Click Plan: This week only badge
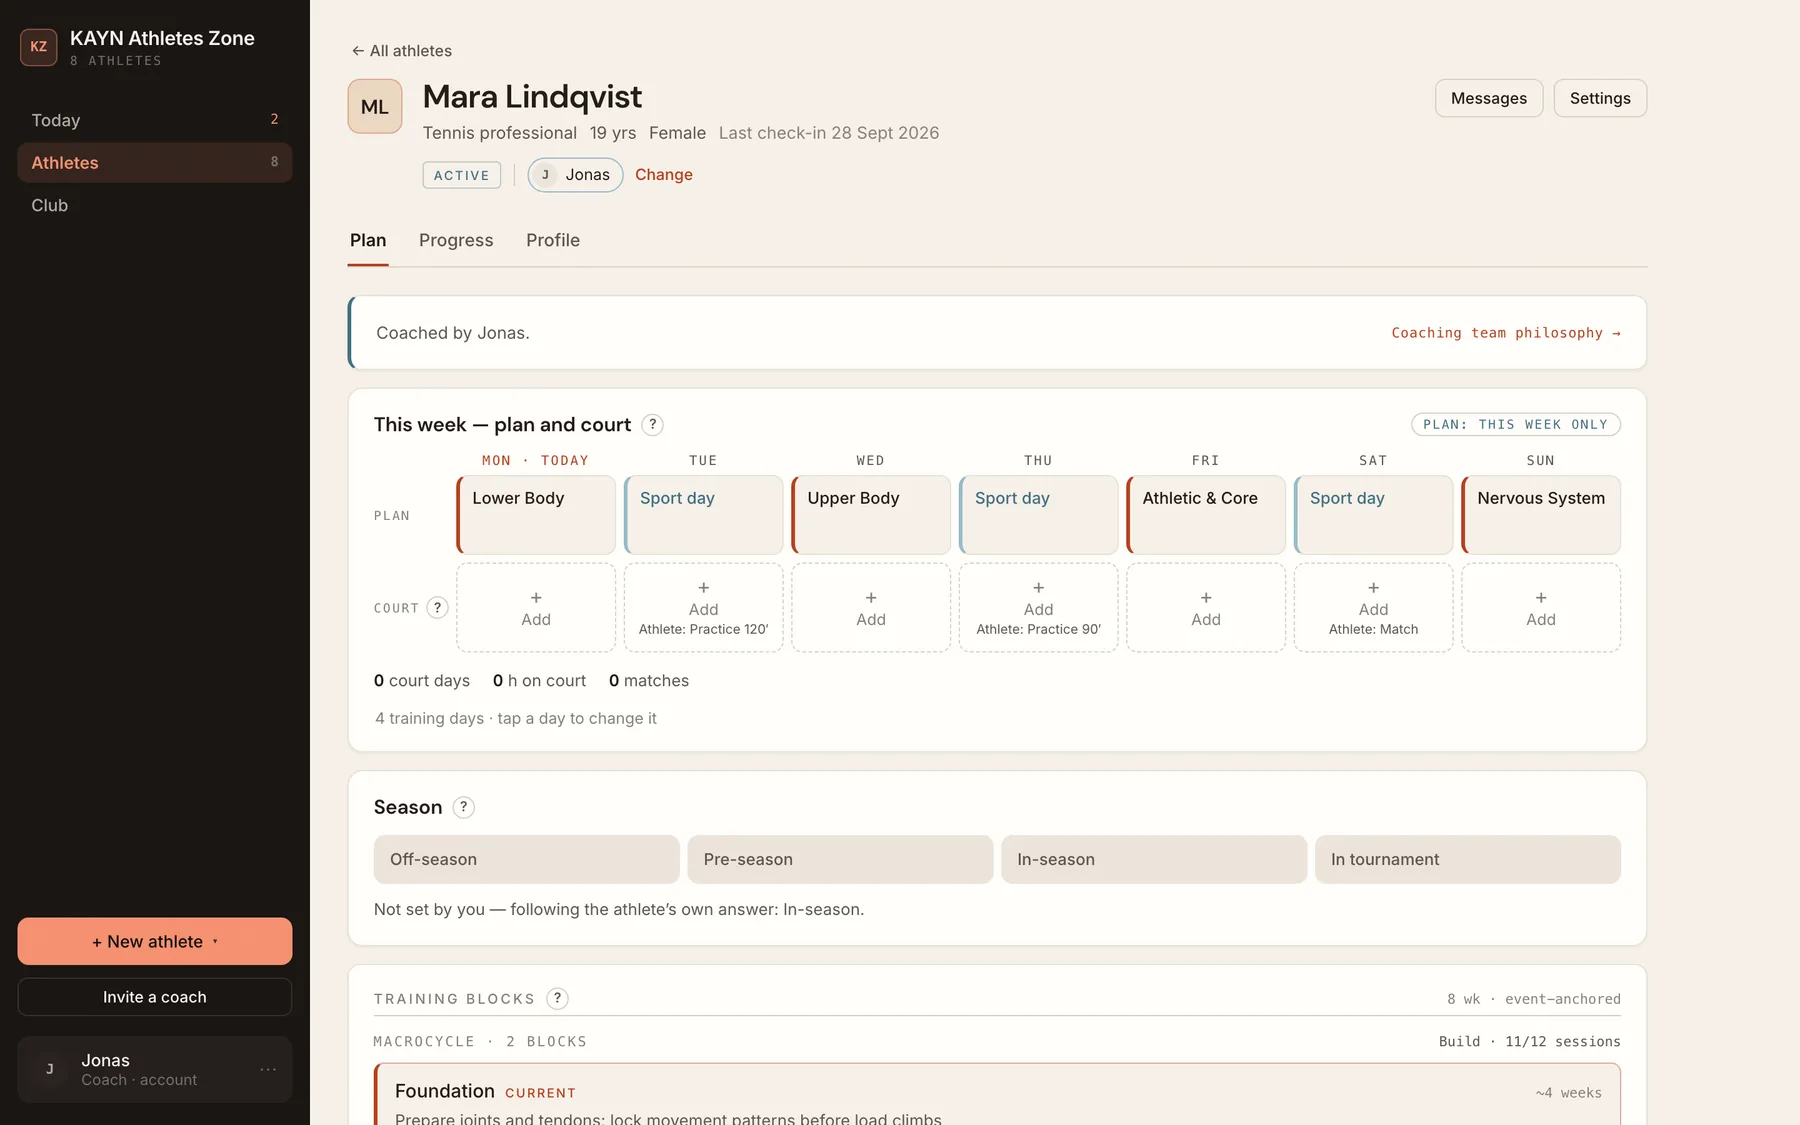Viewport: 1800px width, 1125px height. tap(1516, 425)
